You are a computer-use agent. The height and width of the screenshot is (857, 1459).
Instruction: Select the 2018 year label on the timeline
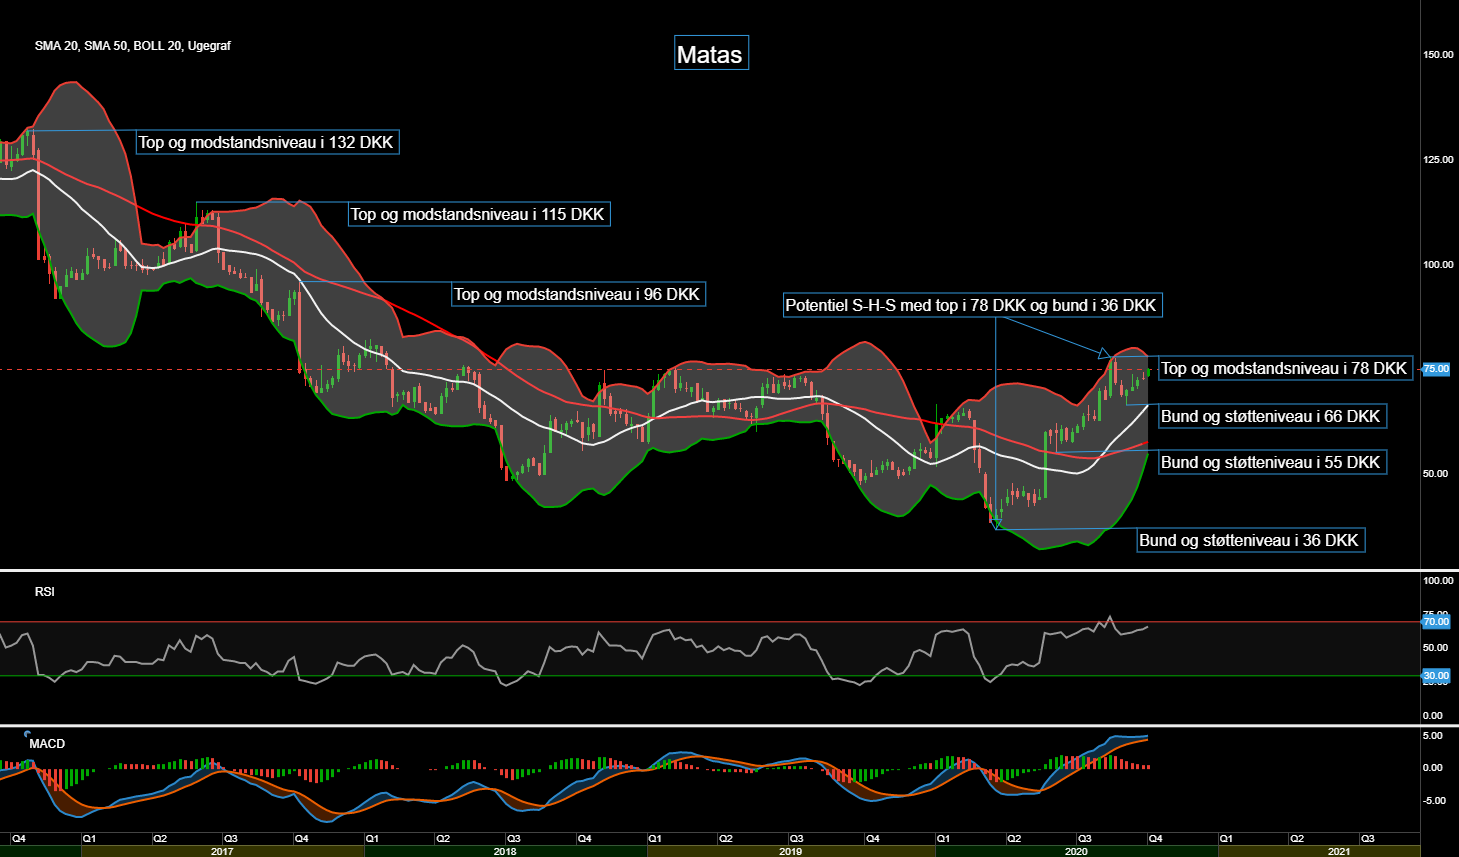[505, 851]
